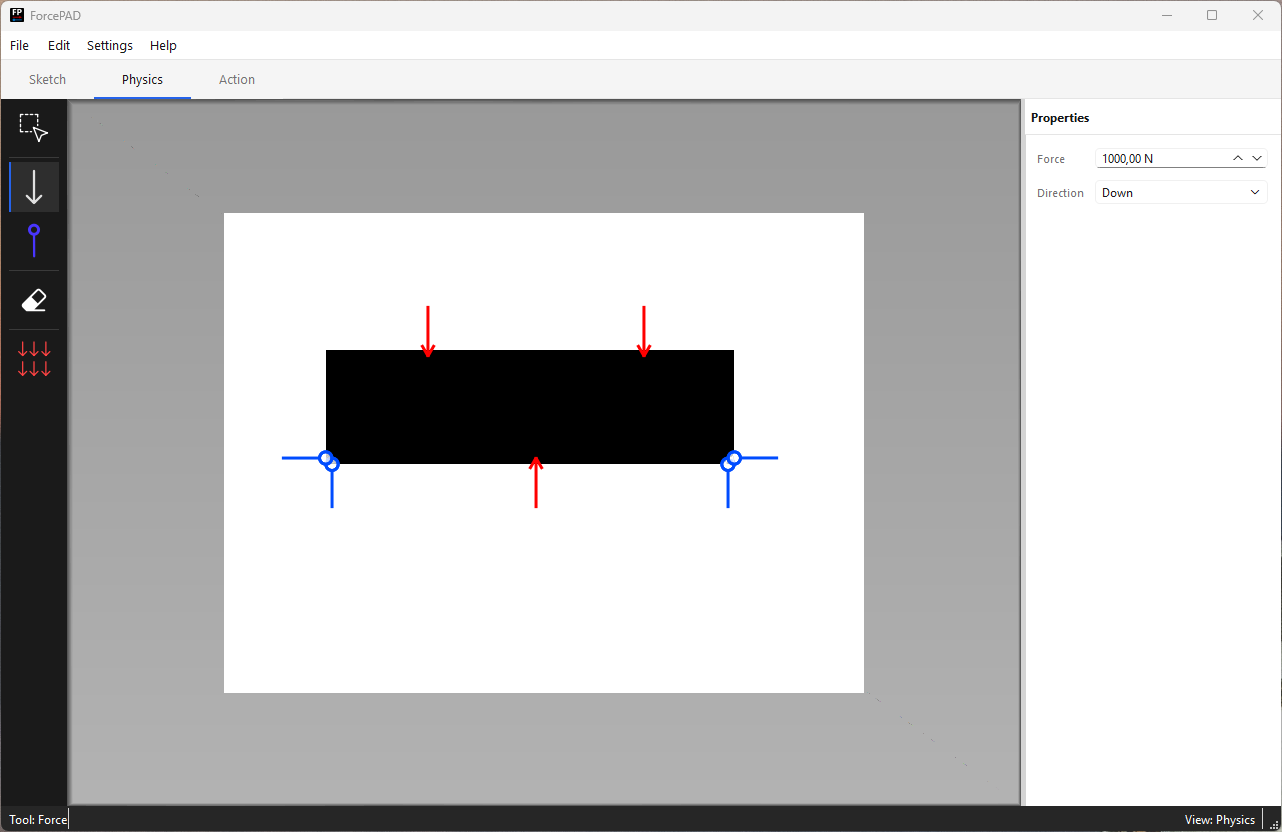The image size is (1282, 832).
Task: Click the upward red force arrow
Action: [536, 482]
